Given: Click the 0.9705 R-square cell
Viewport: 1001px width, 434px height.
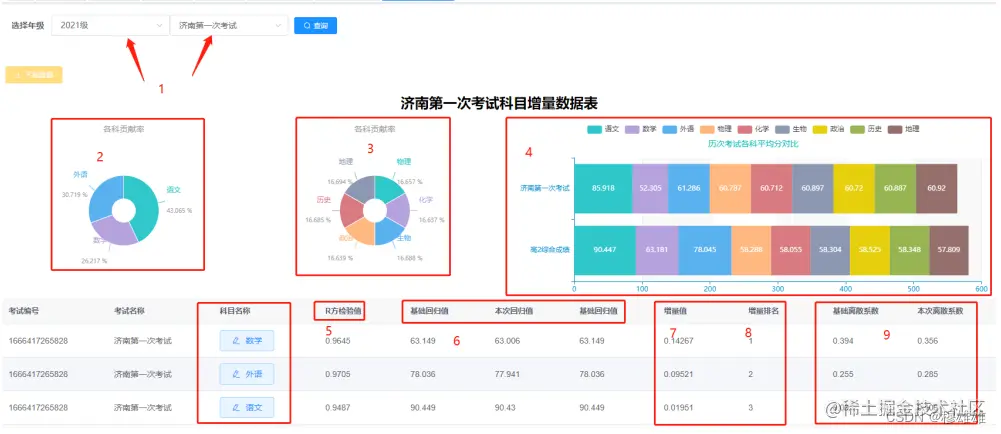Looking at the screenshot, I should [338, 374].
